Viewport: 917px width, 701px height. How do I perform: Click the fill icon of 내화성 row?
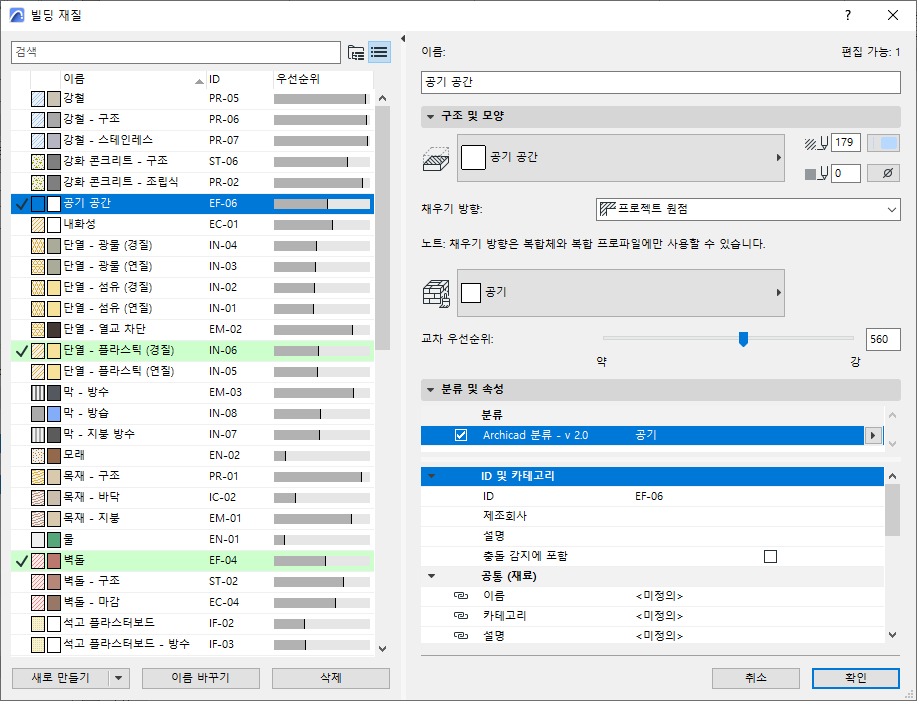pyautogui.click(x=38, y=225)
